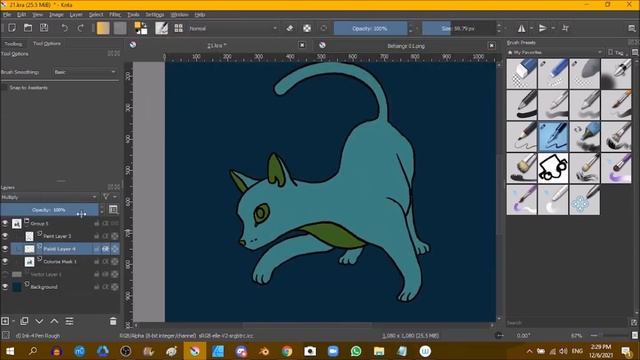Hide Paint Layer 3

[x=5, y=236]
